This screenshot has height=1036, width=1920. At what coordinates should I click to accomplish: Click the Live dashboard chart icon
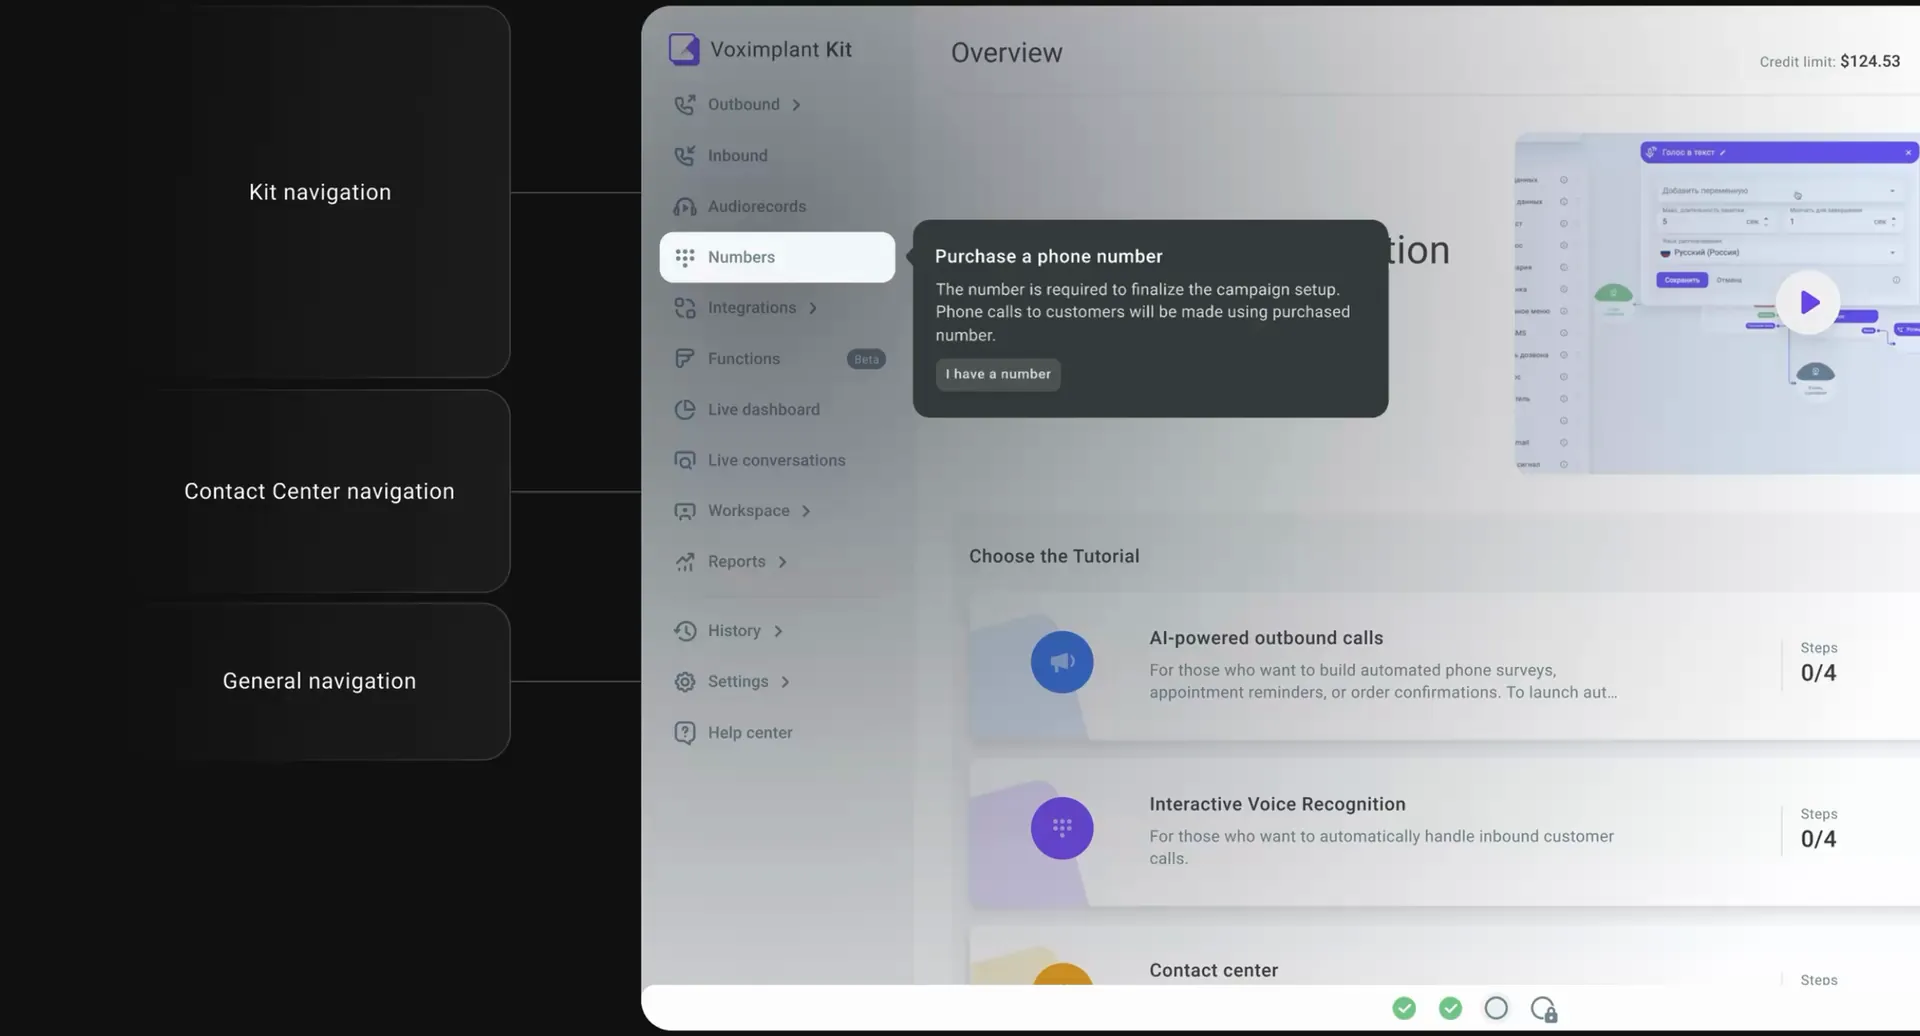point(685,410)
